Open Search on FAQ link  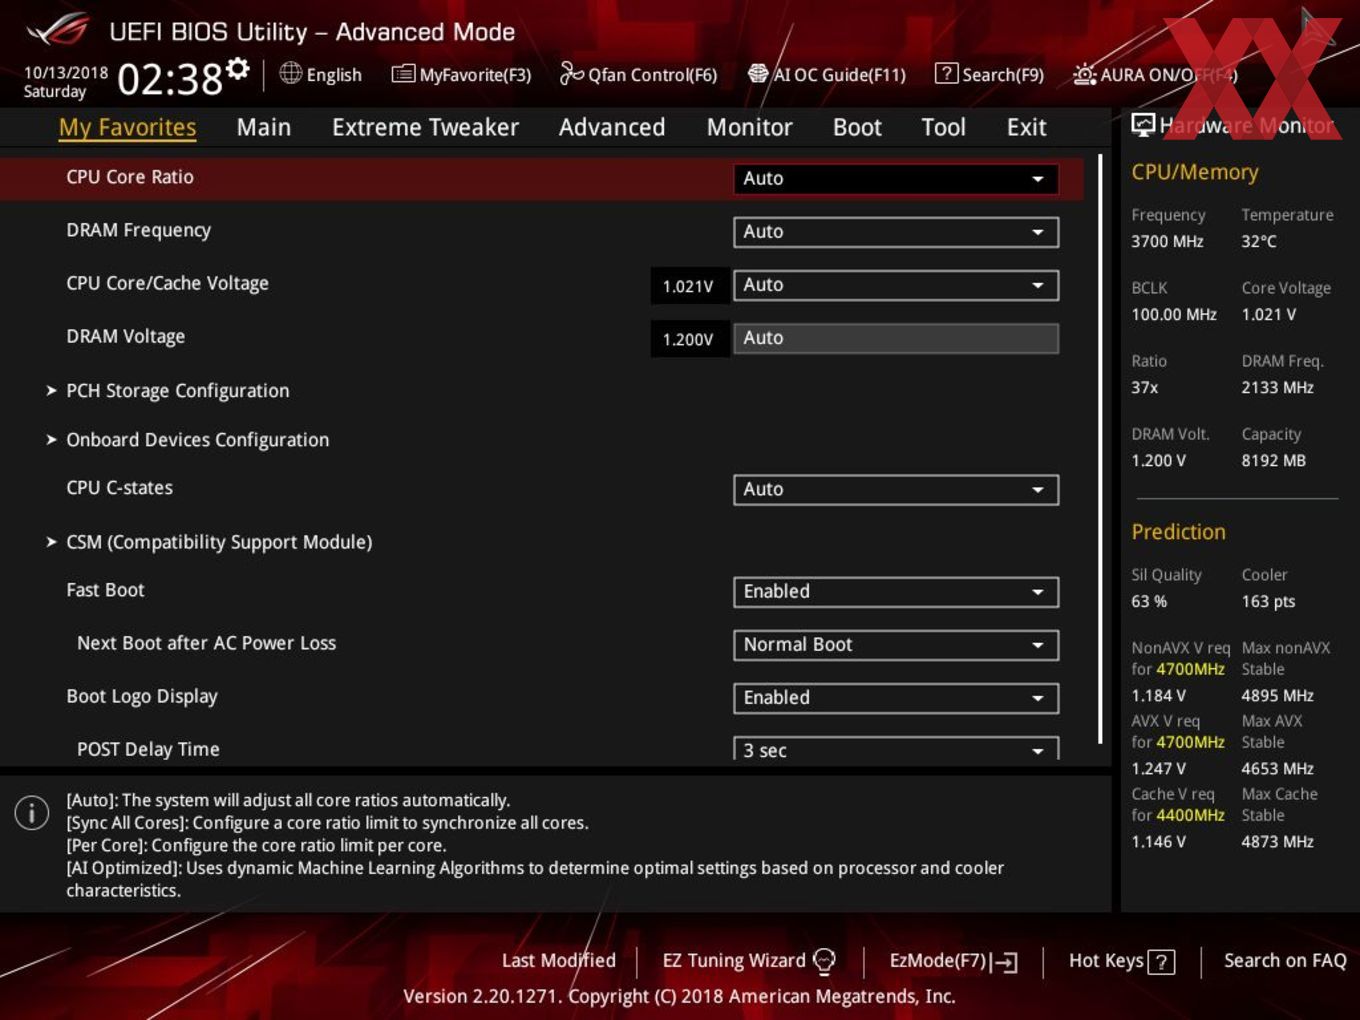coord(1285,961)
